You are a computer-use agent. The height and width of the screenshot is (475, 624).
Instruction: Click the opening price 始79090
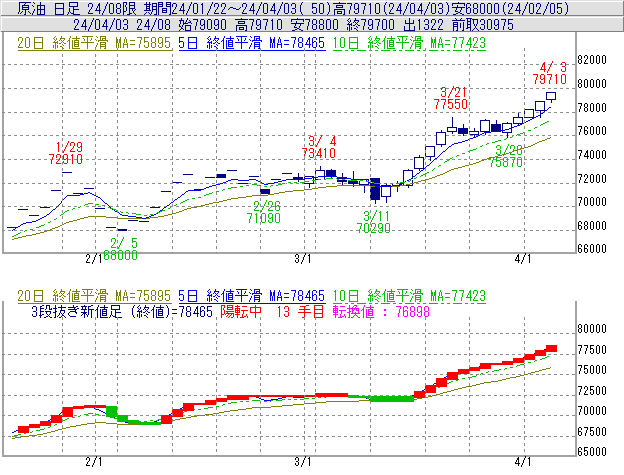[202, 25]
